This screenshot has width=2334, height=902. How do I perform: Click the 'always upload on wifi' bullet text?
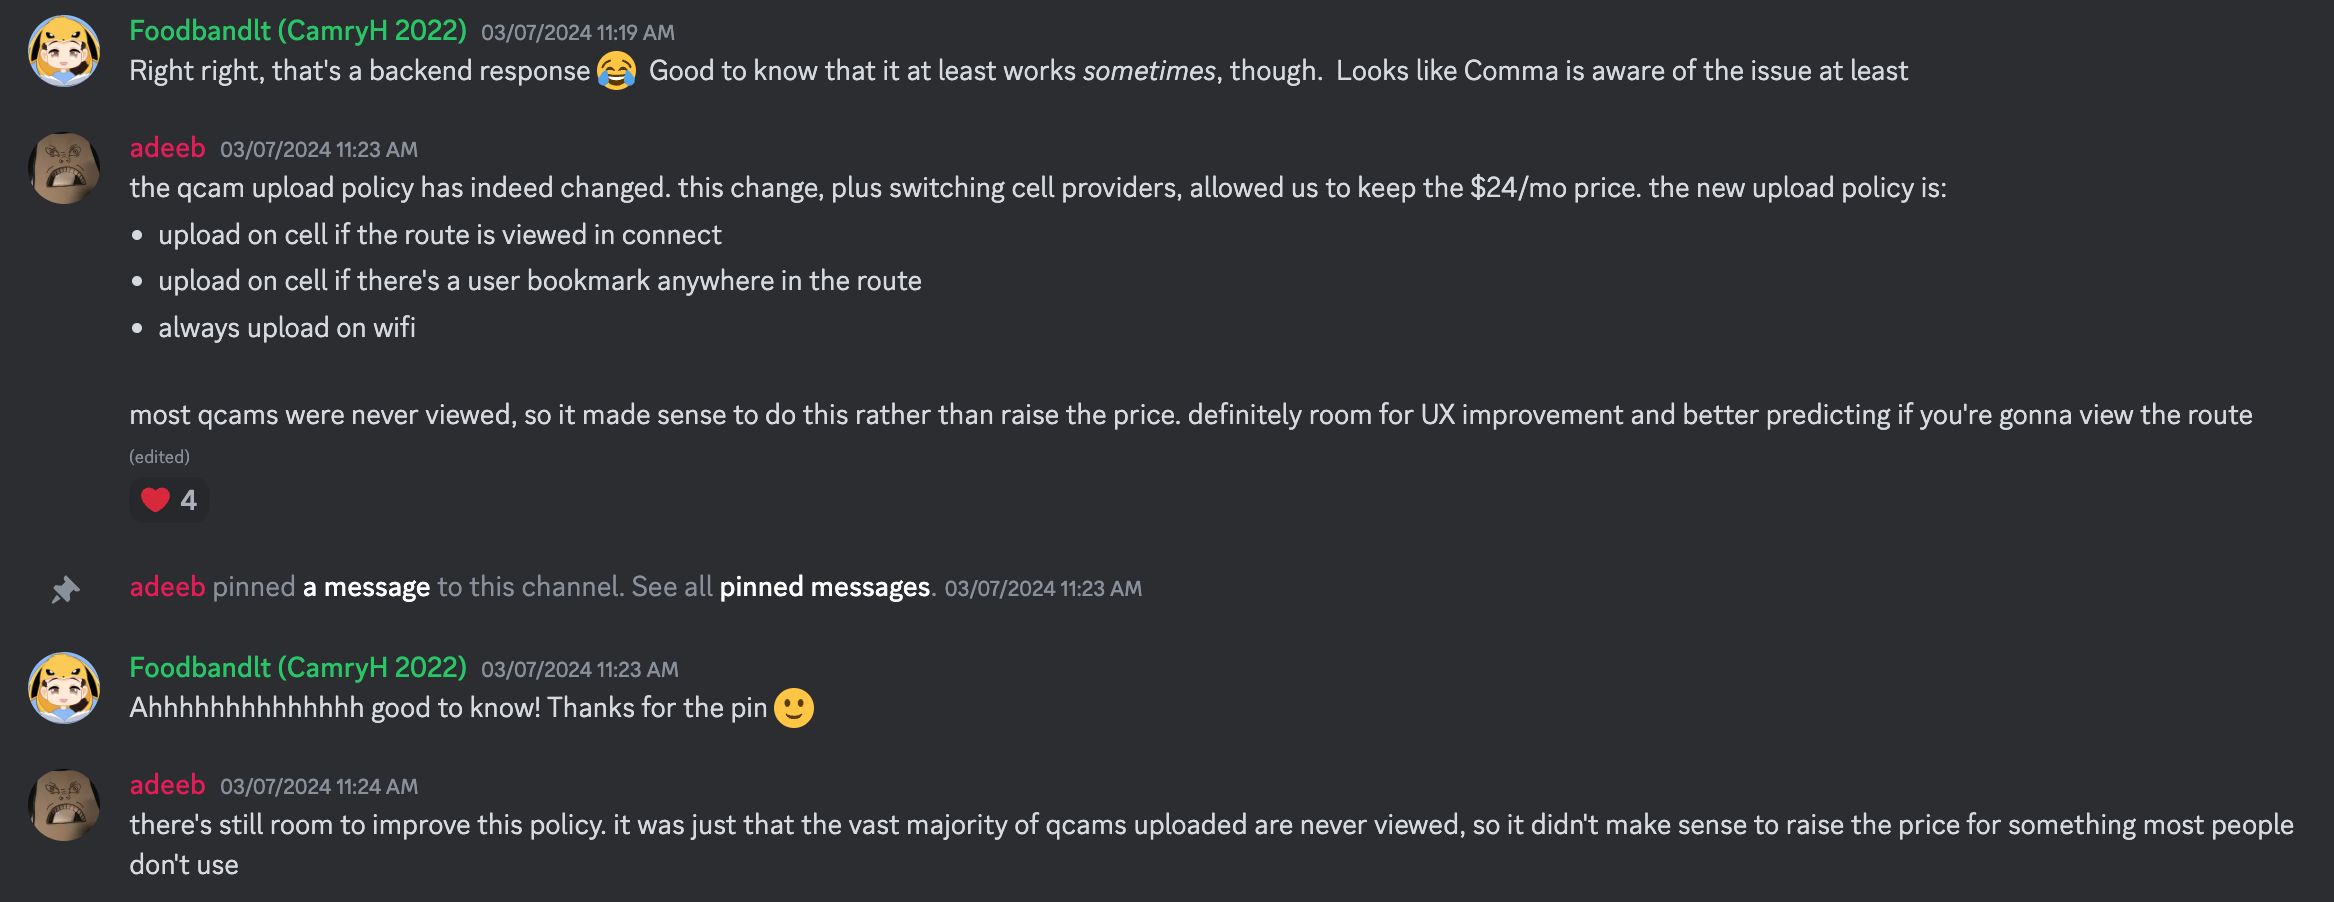tap(287, 328)
